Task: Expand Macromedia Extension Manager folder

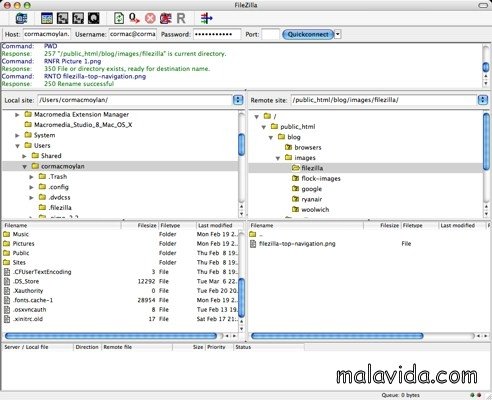Action: tap(17, 115)
